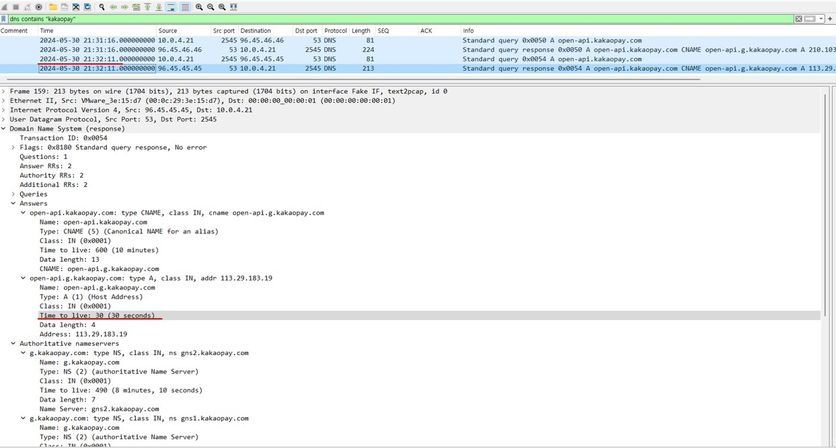The width and height of the screenshot is (836, 448).
Task: Sort packets by Source column
Action: [x=183, y=31]
